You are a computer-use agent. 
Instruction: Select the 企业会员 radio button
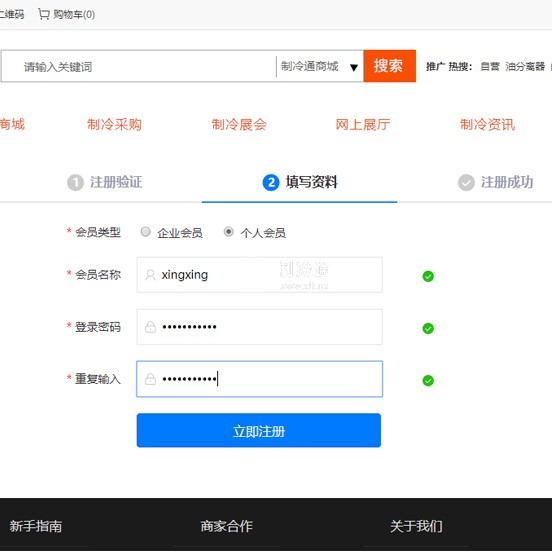pos(145,232)
